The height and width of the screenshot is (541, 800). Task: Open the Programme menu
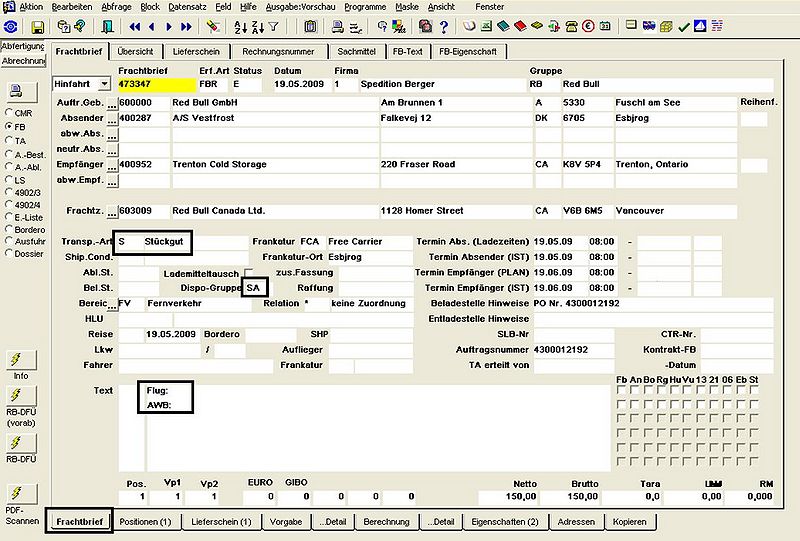pos(365,7)
